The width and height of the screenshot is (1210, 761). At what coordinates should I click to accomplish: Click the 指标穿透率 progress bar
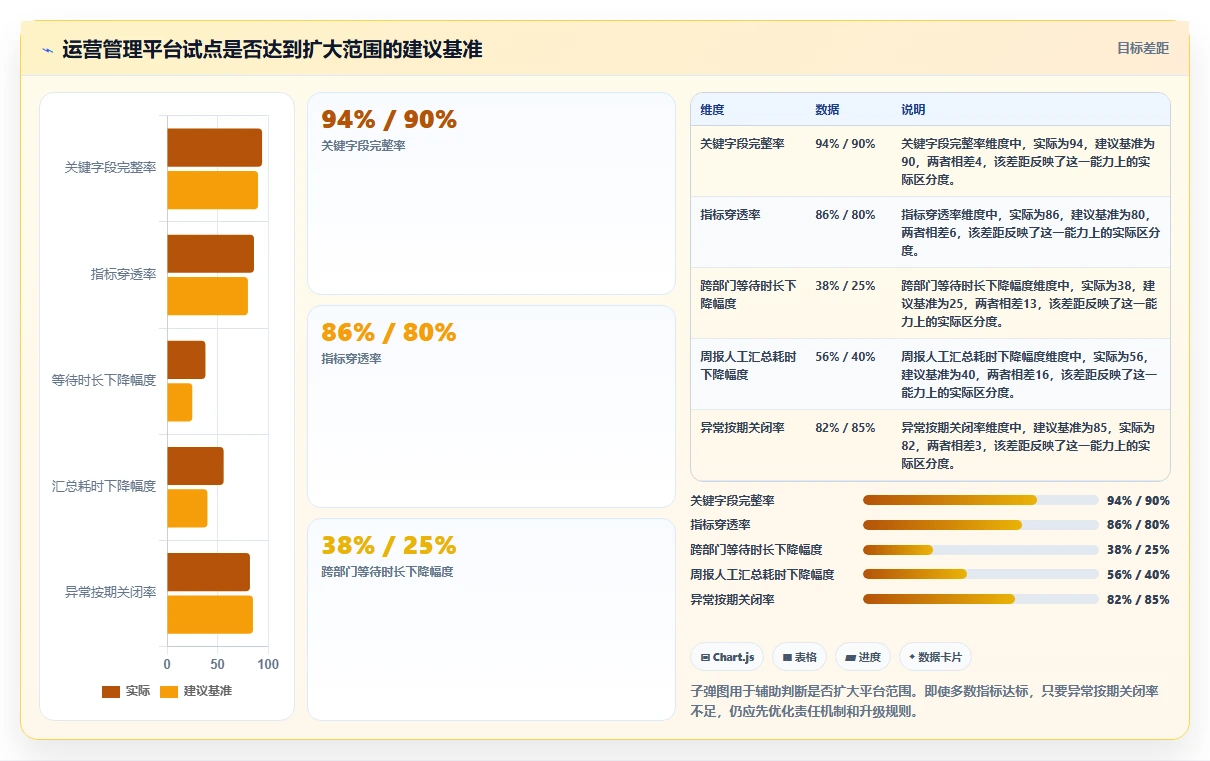click(981, 525)
